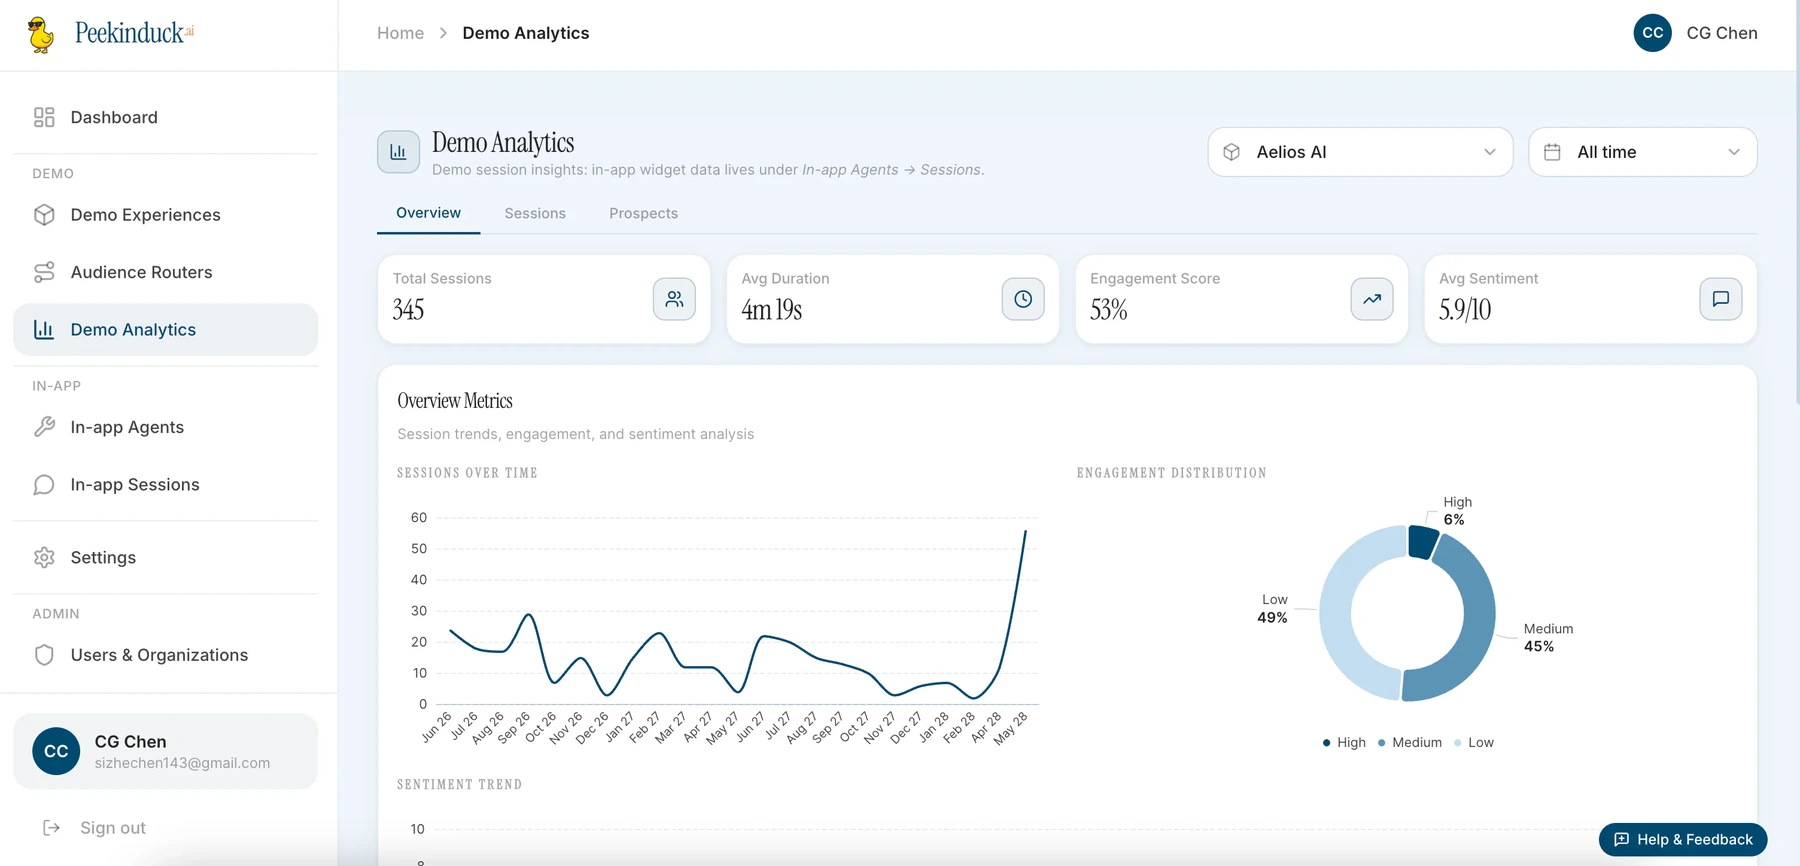Open the All time date range dropdown
Screen dimensions: 1800x866
tap(1643, 152)
